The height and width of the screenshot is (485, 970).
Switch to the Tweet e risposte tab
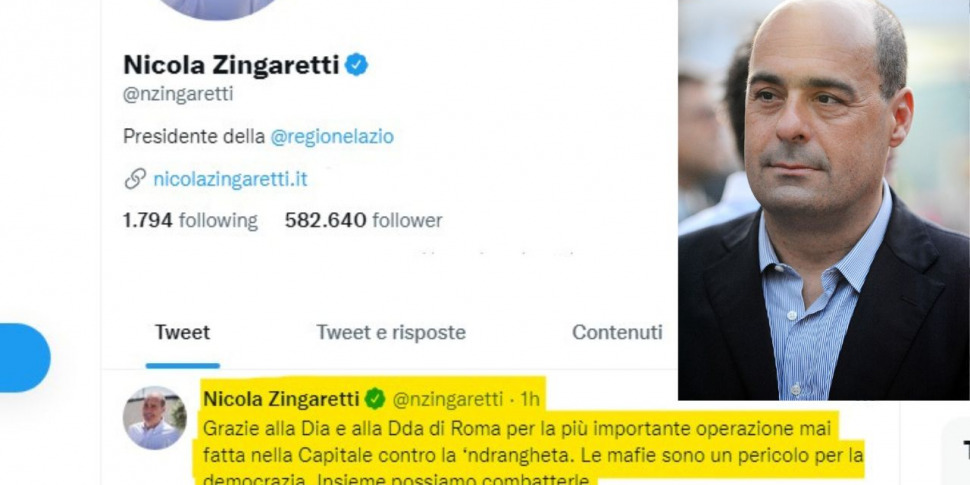[391, 332]
